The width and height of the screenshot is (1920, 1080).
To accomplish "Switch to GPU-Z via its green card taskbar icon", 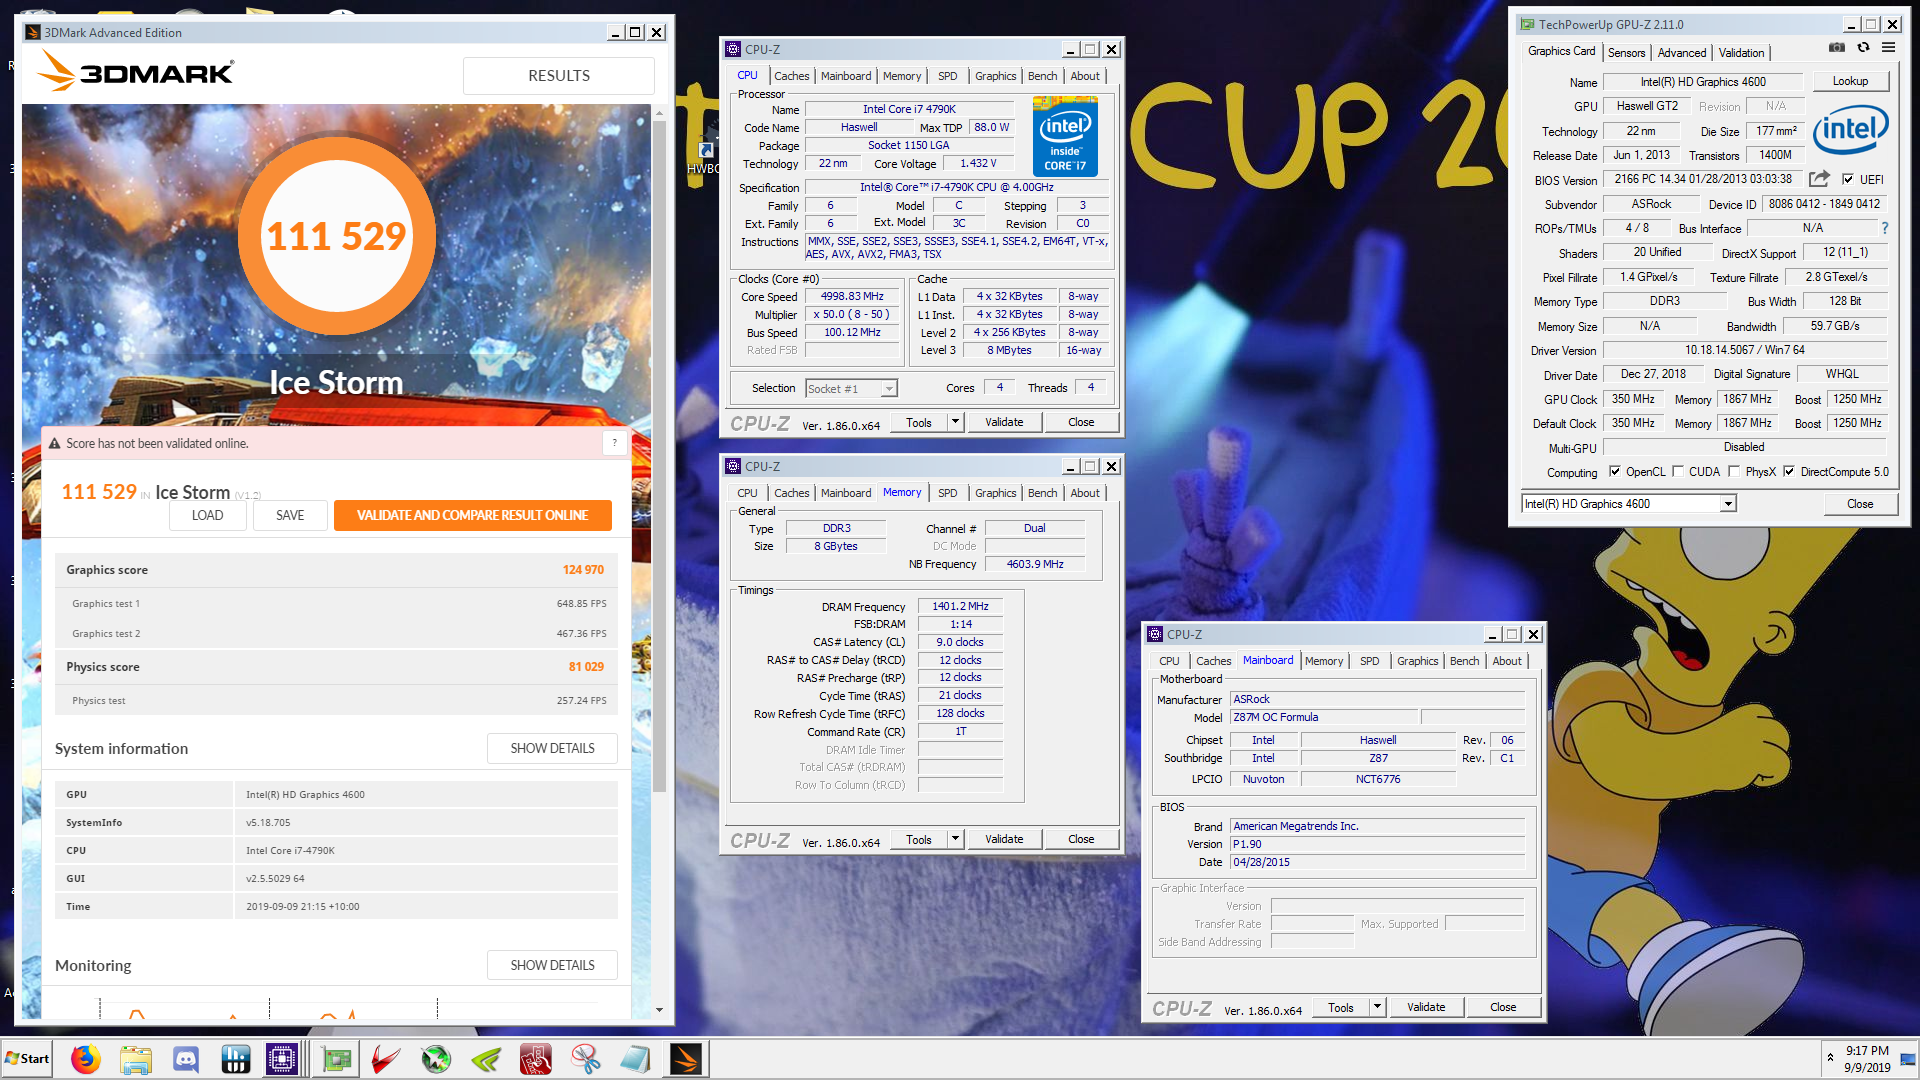I will [337, 1059].
